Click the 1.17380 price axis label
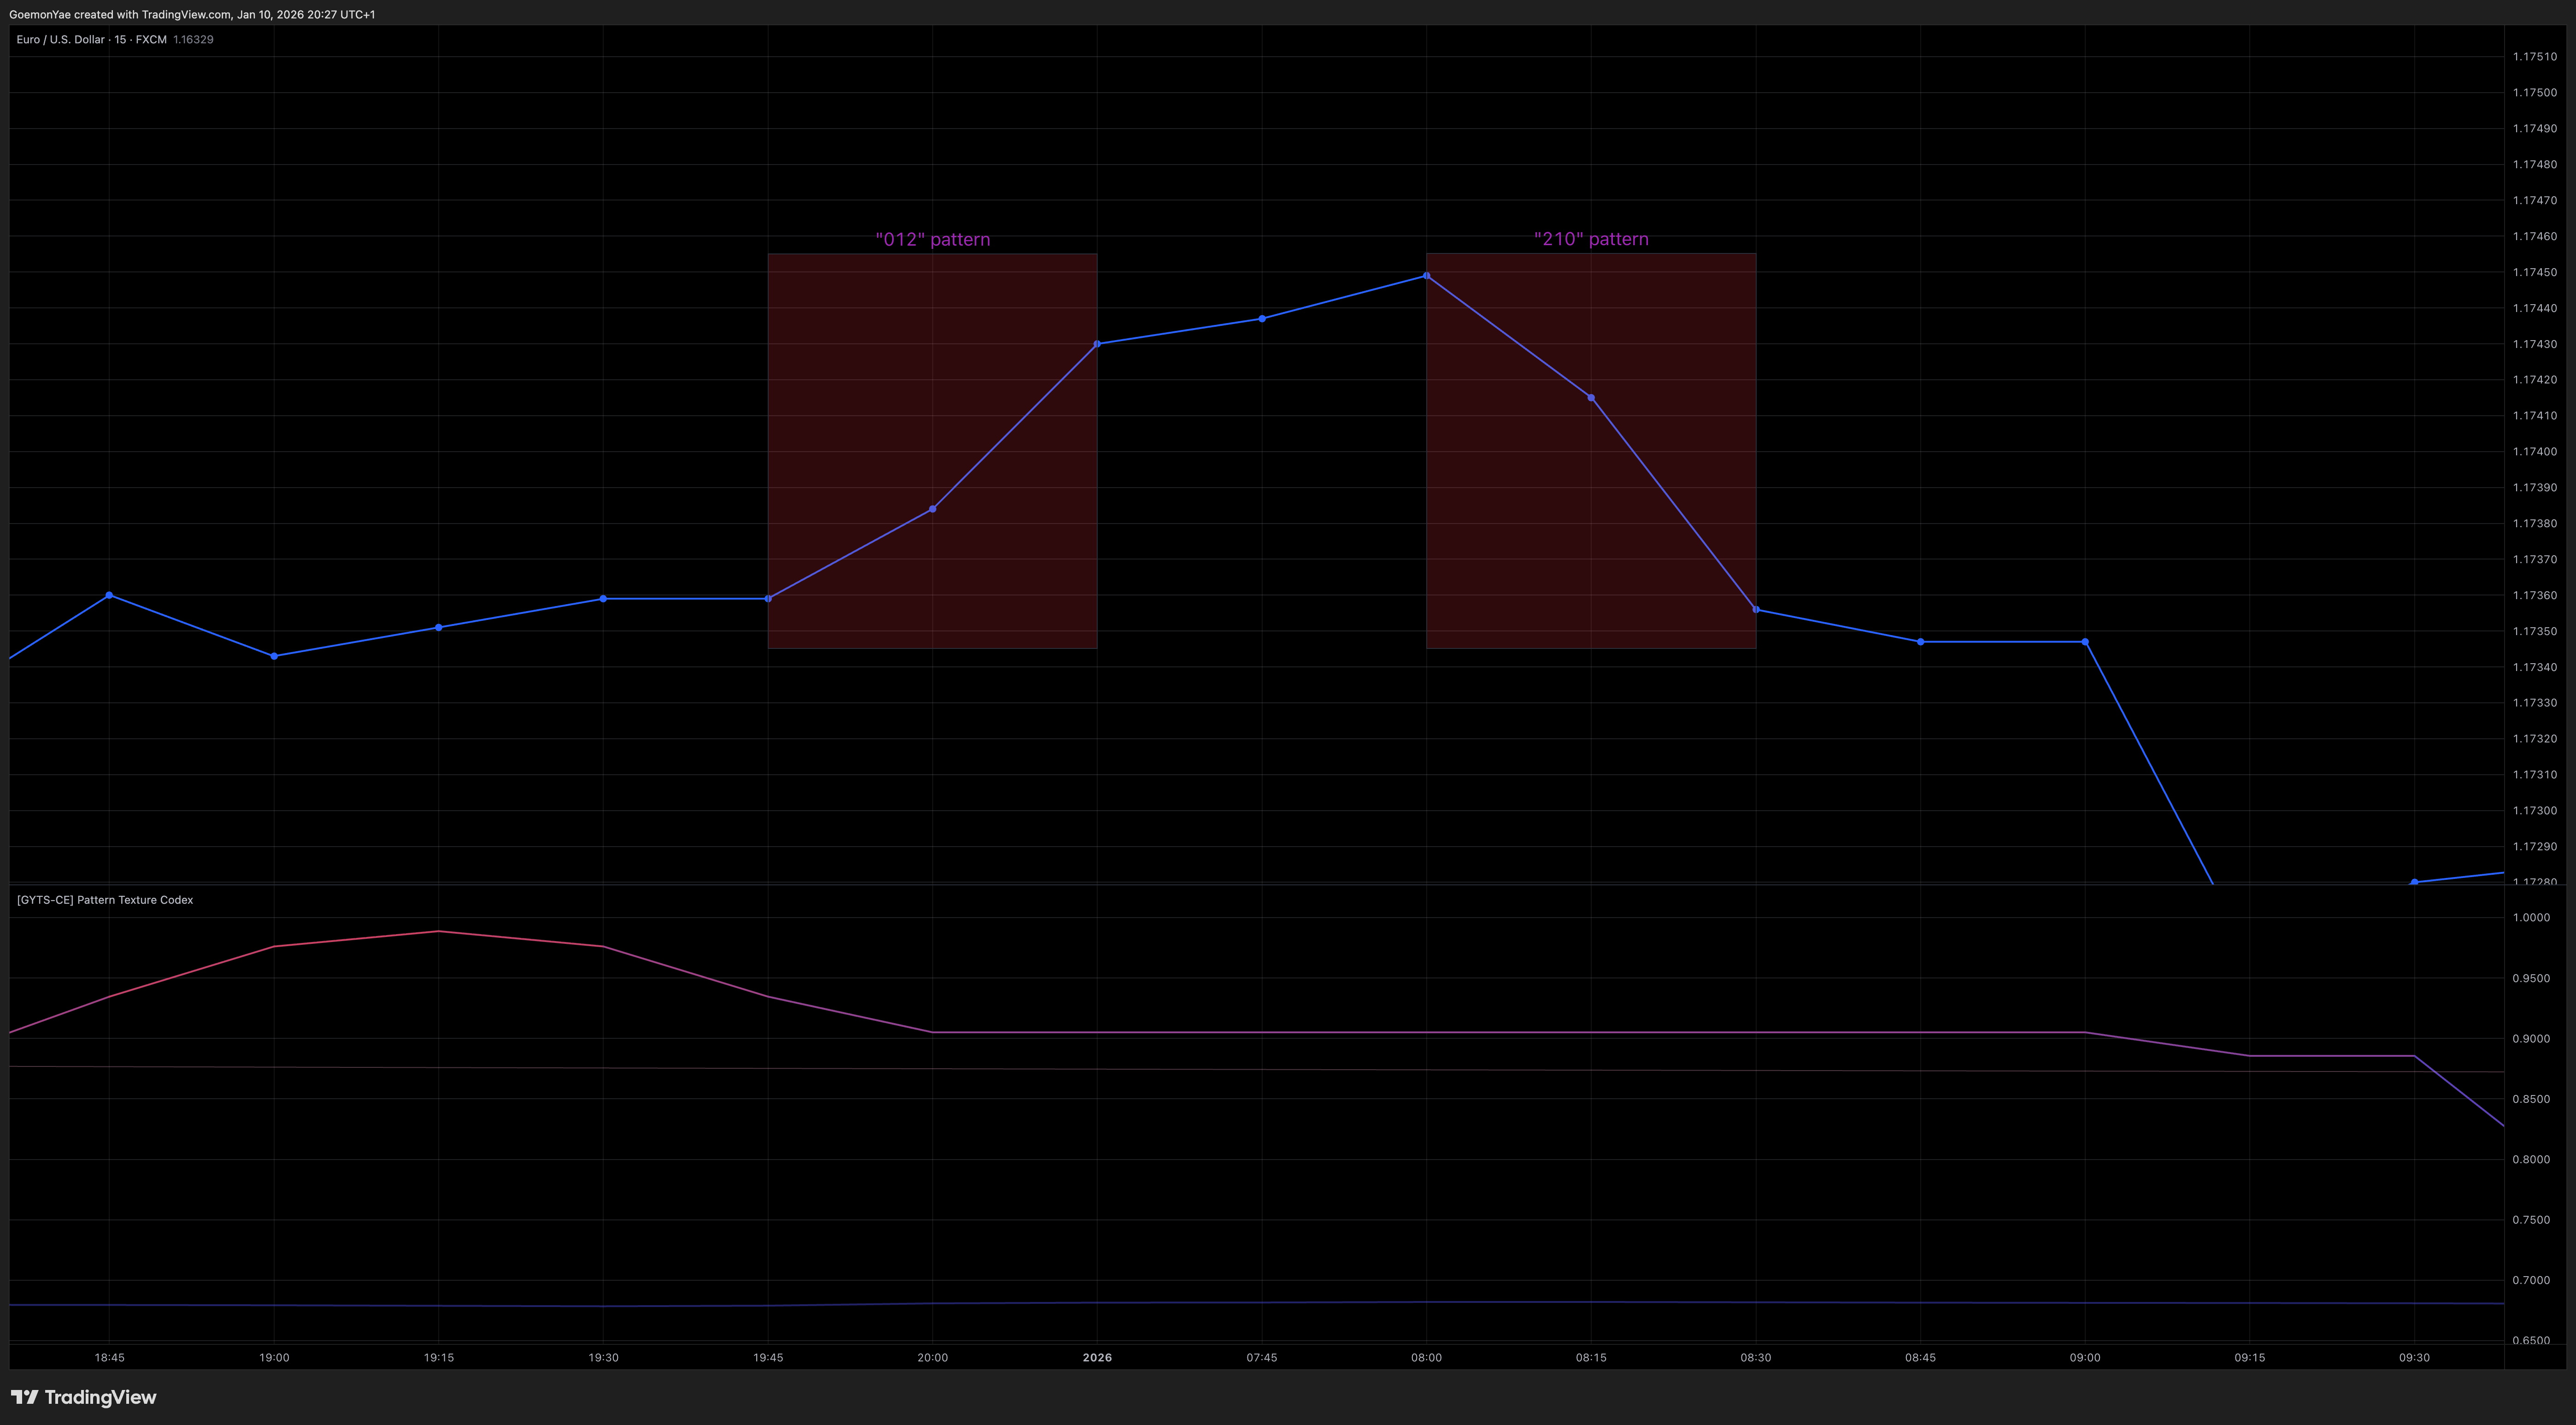The image size is (2576, 1425). 2534,523
